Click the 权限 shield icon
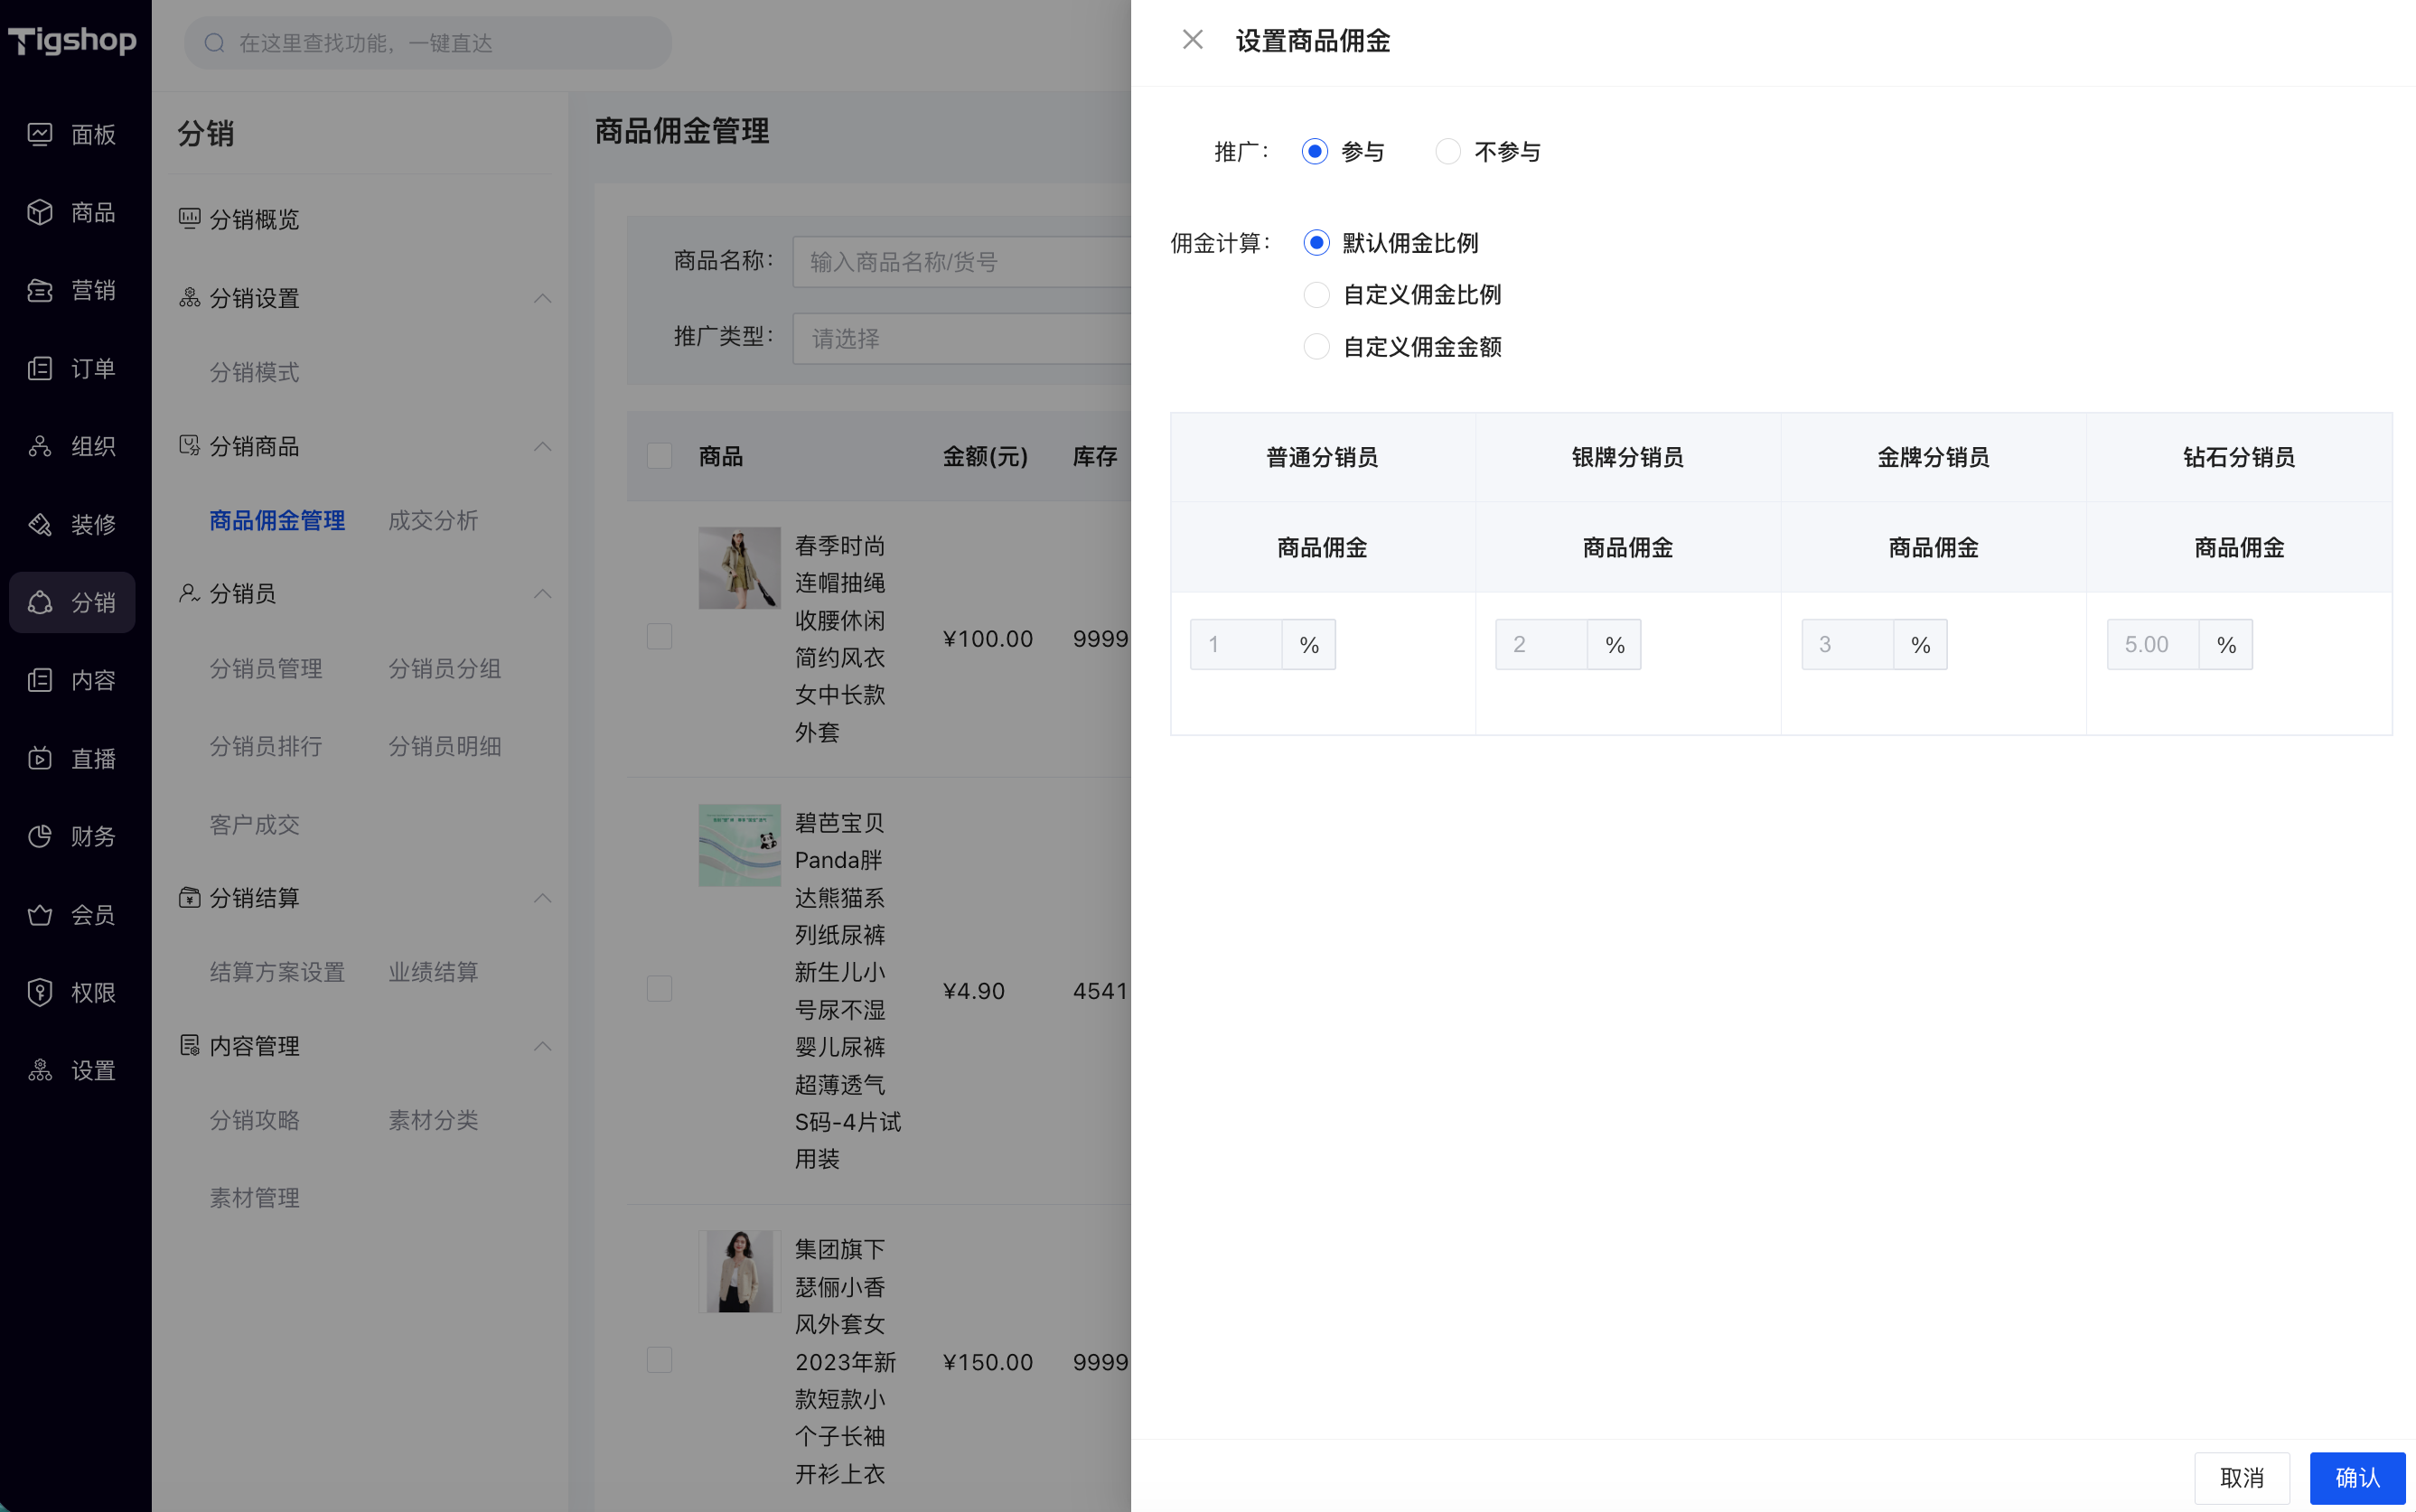Screen dimensions: 2416x1512 point(40,992)
